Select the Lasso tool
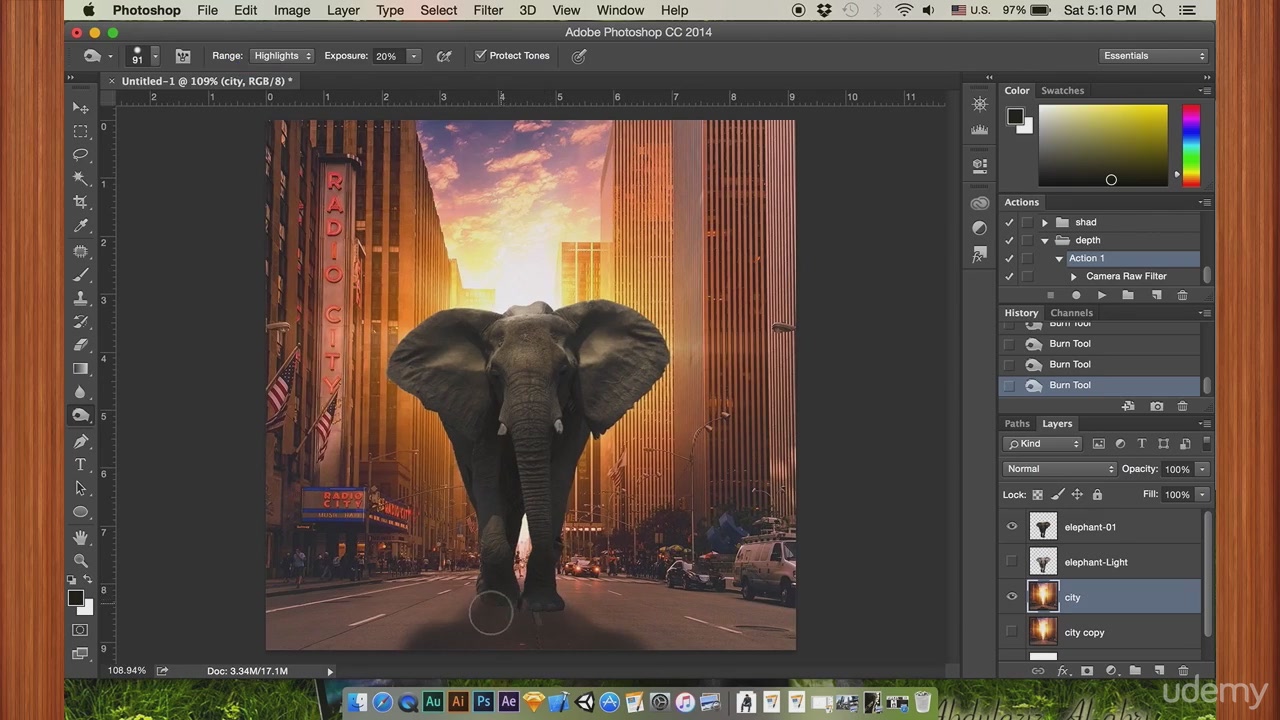The height and width of the screenshot is (720, 1280). (x=80, y=154)
